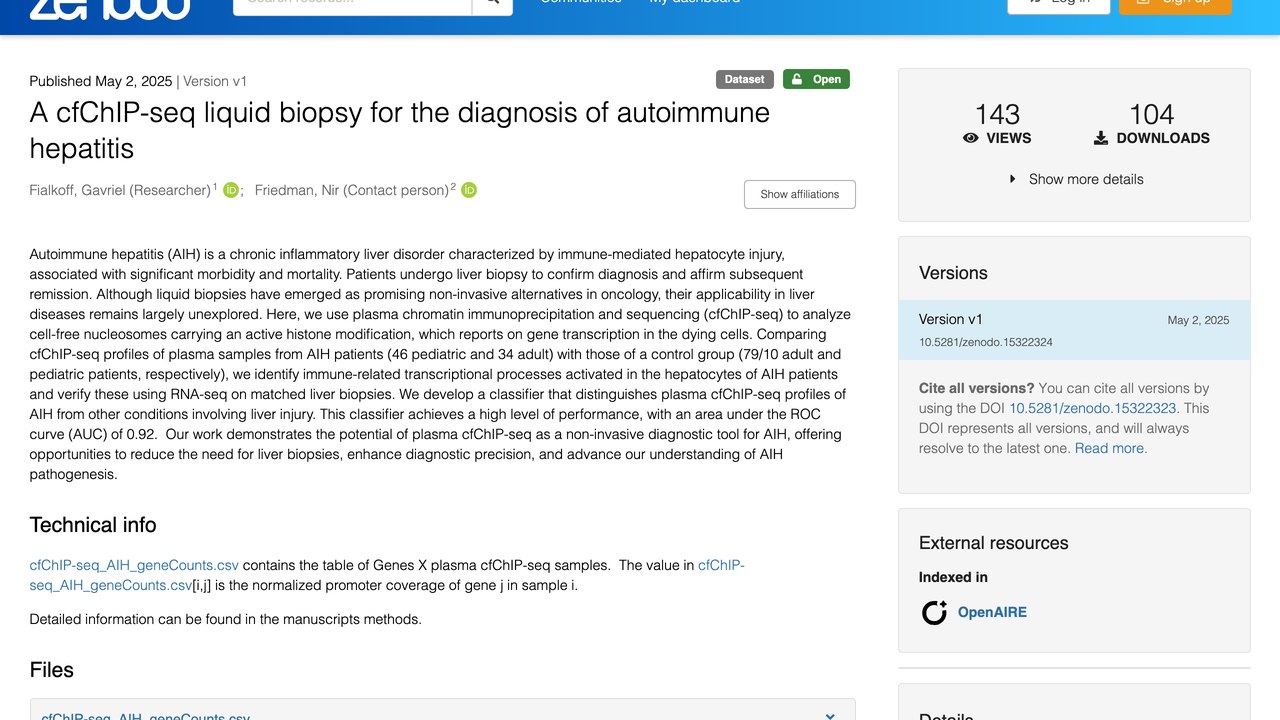
Task: Click the OpenAIRE logo icon
Action: coord(934,612)
